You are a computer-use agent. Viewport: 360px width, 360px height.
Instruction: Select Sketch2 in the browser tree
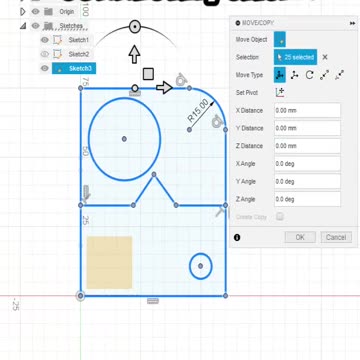click(79, 54)
